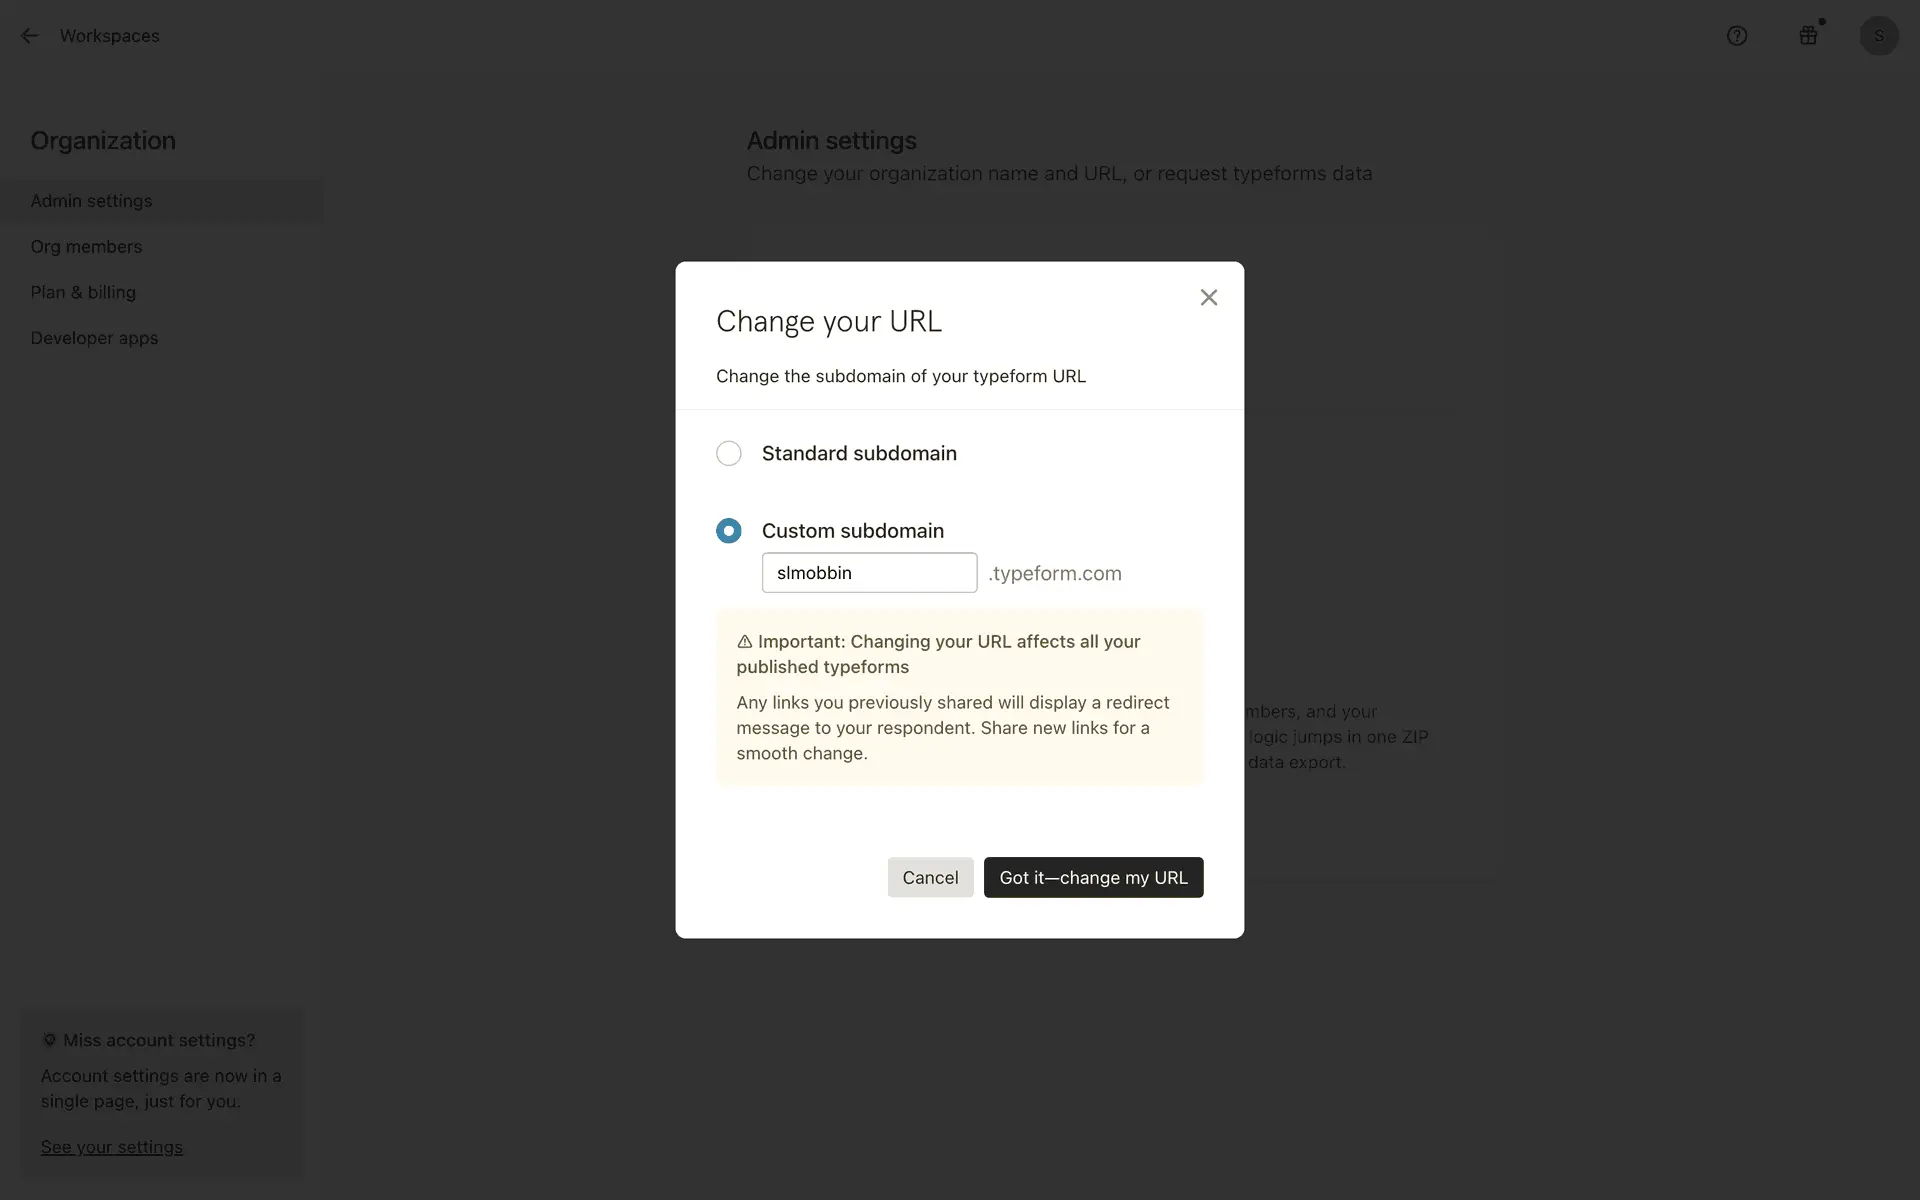The width and height of the screenshot is (1920, 1200).
Task: Open the help question-mark icon
Action: click(1737, 36)
